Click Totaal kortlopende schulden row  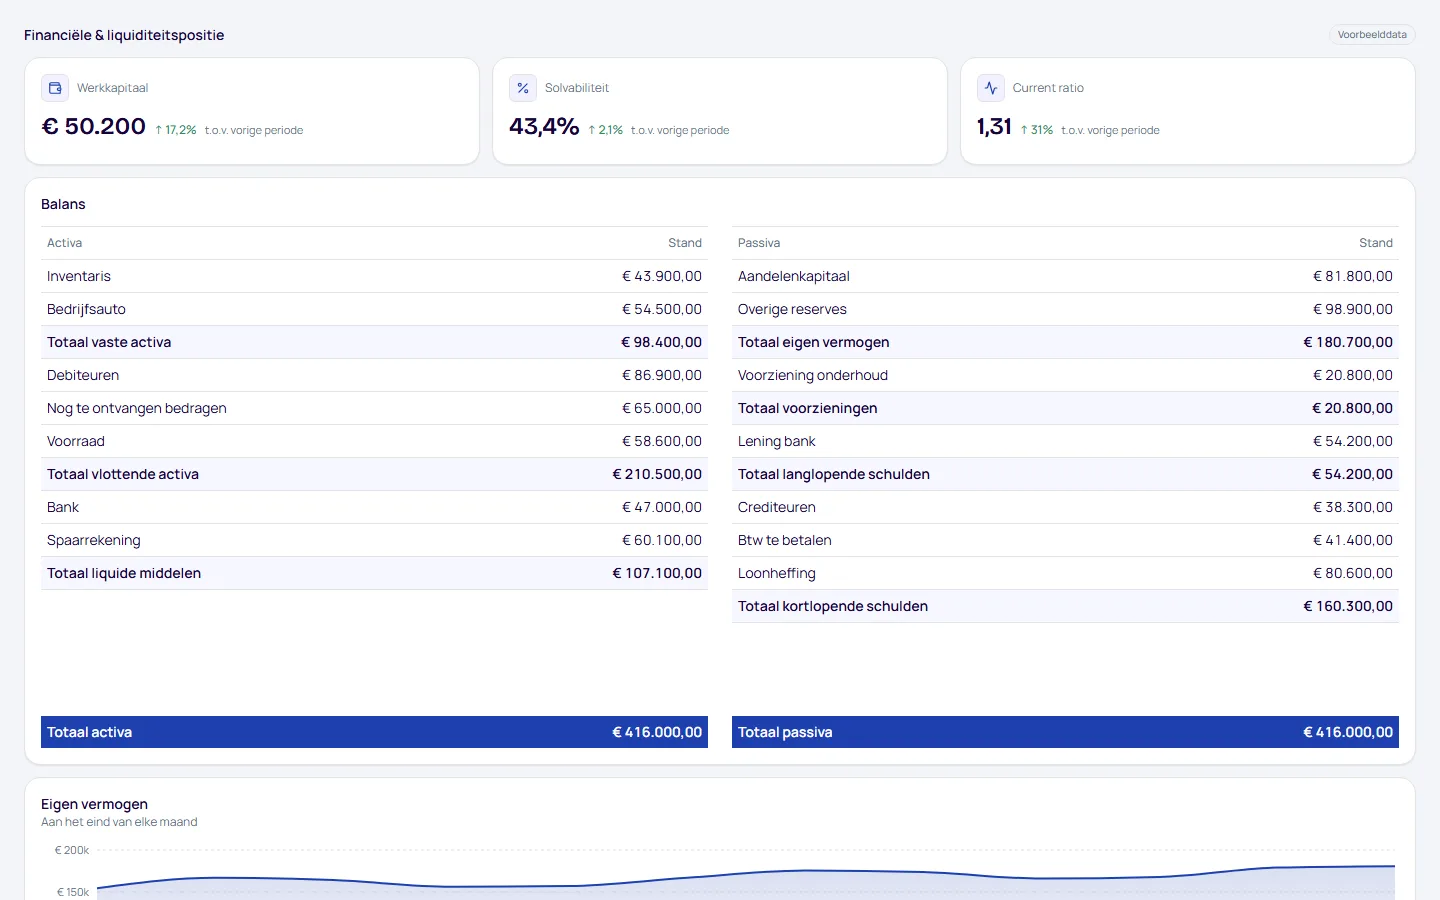[1065, 606]
